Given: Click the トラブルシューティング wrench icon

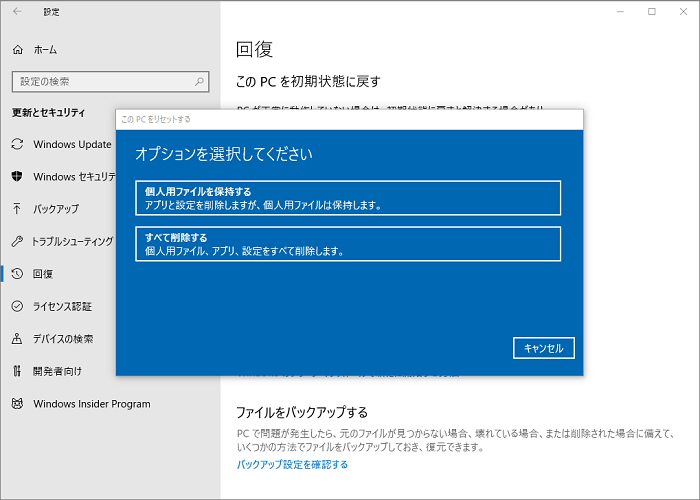Looking at the screenshot, I should point(17,241).
